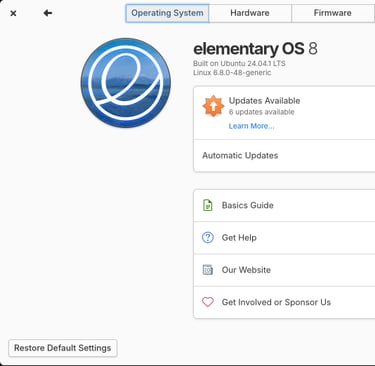This screenshot has width=375, height=366.
Task: Open the Firmware tab
Action: pyautogui.click(x=333, y=13)
